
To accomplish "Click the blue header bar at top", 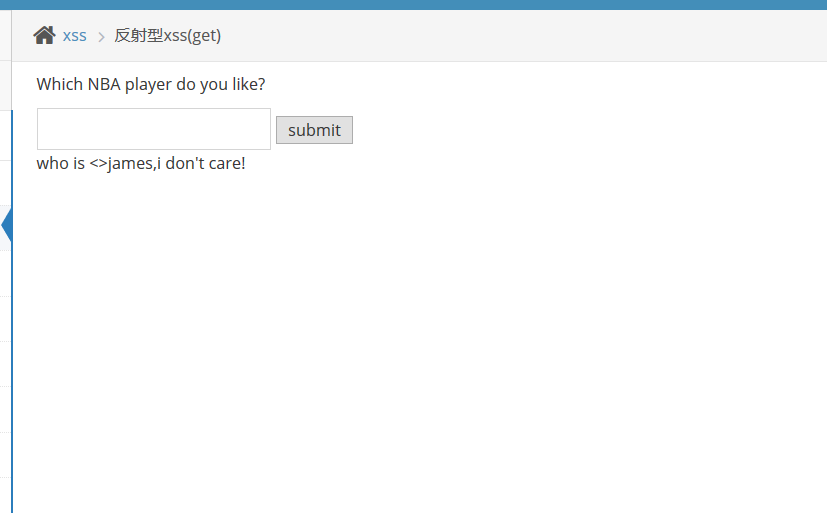I will click(413, 4).
